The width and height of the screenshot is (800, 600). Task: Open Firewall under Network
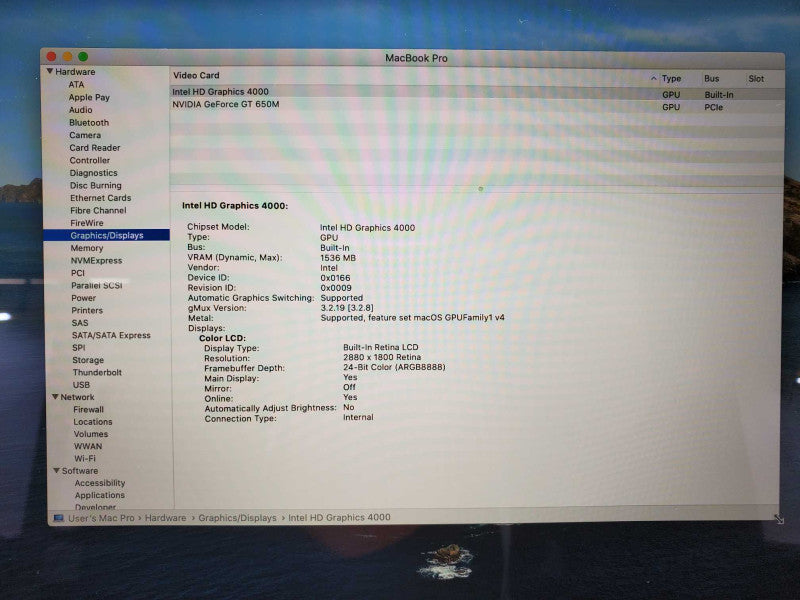[x=88, y=409]
